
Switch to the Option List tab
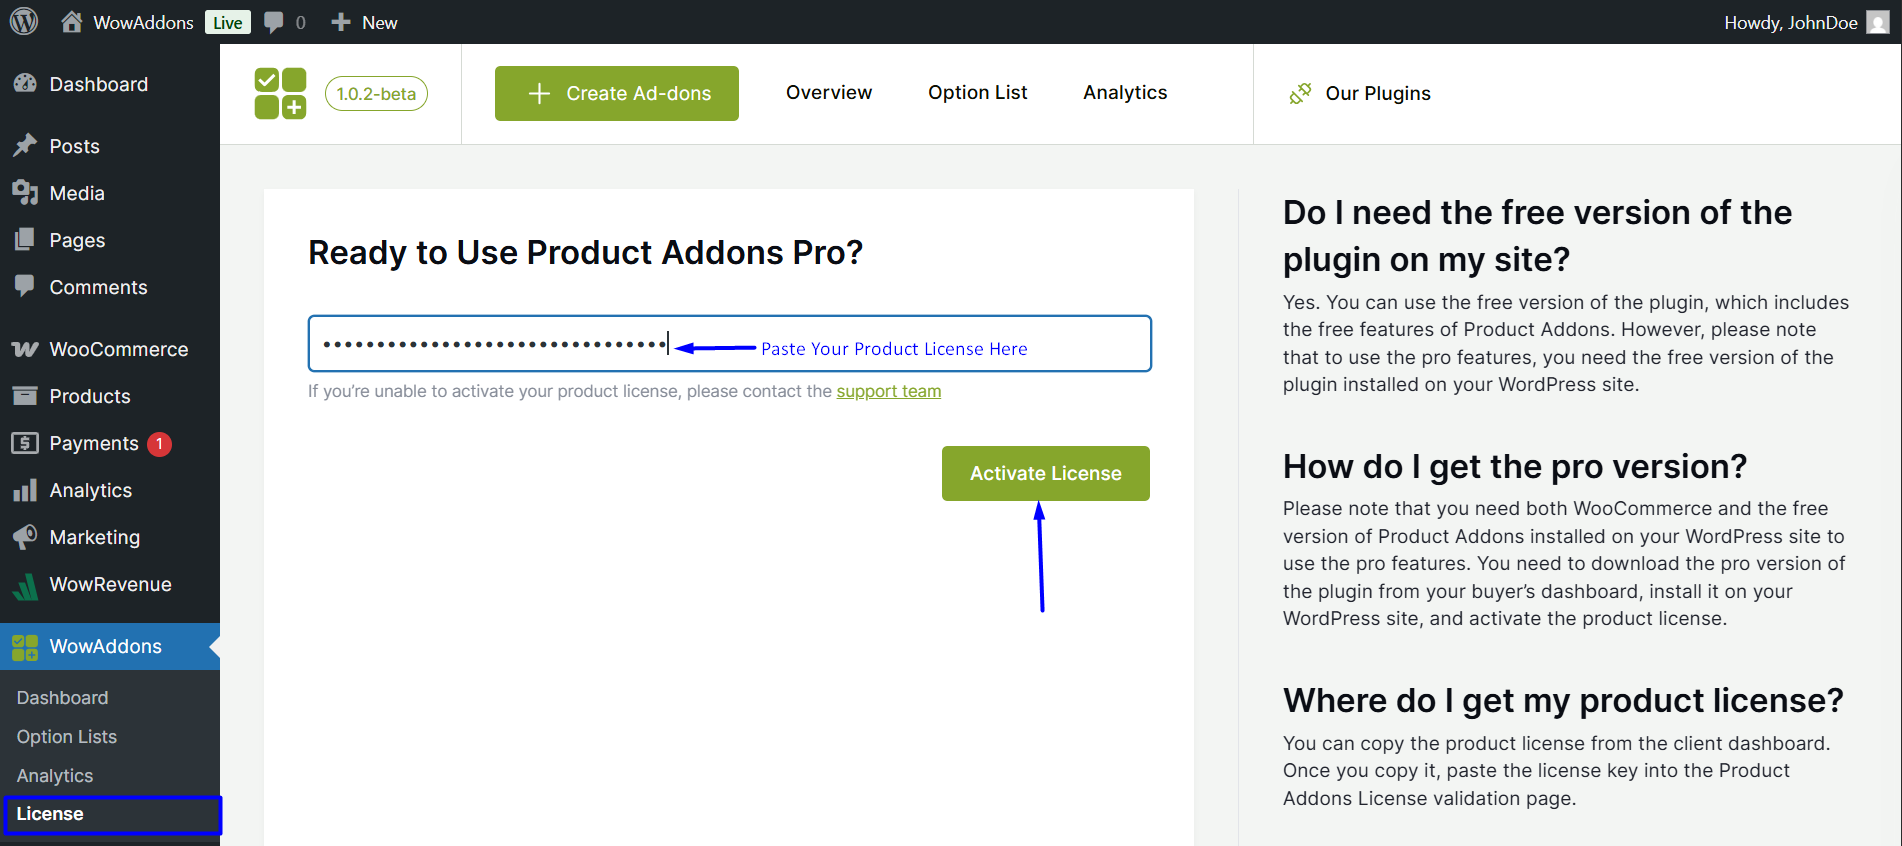(x=977, y=93)
